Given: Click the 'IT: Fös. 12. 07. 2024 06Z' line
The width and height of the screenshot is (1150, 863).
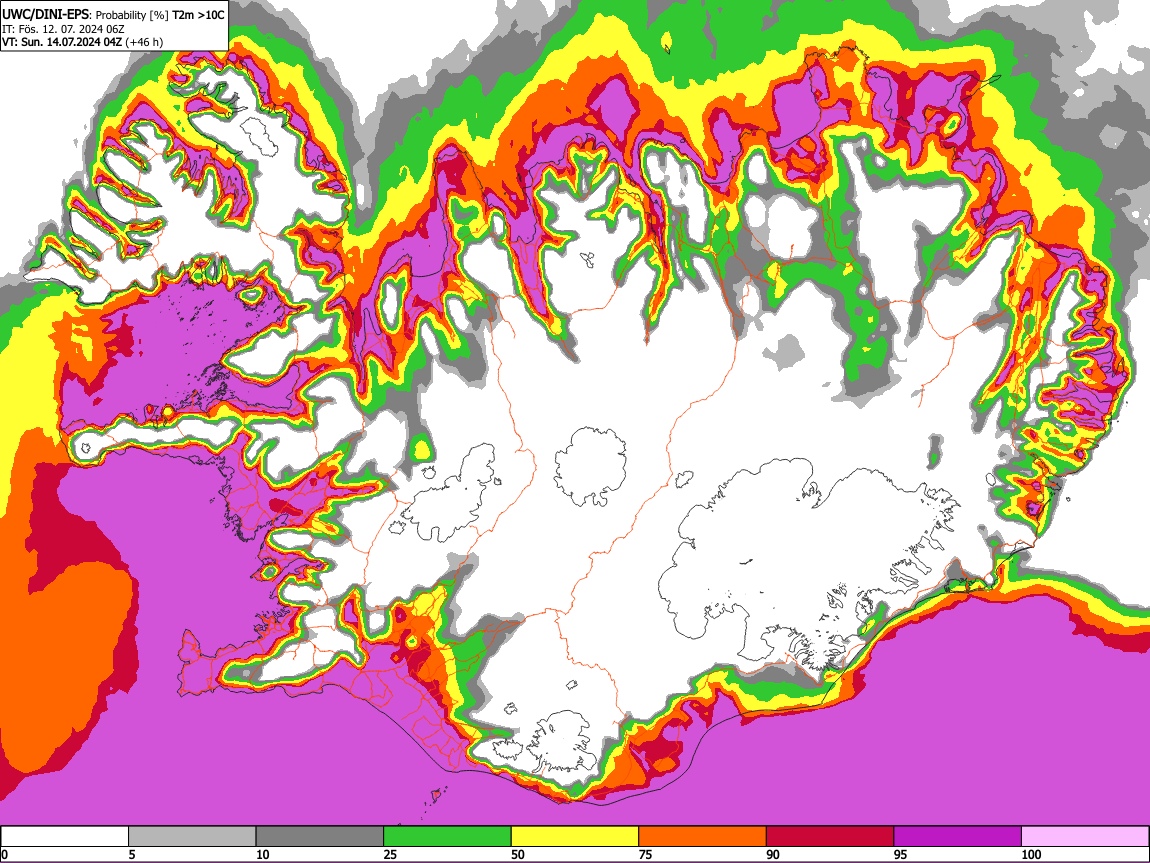Looking at the screenshot, I should (63, 29).
